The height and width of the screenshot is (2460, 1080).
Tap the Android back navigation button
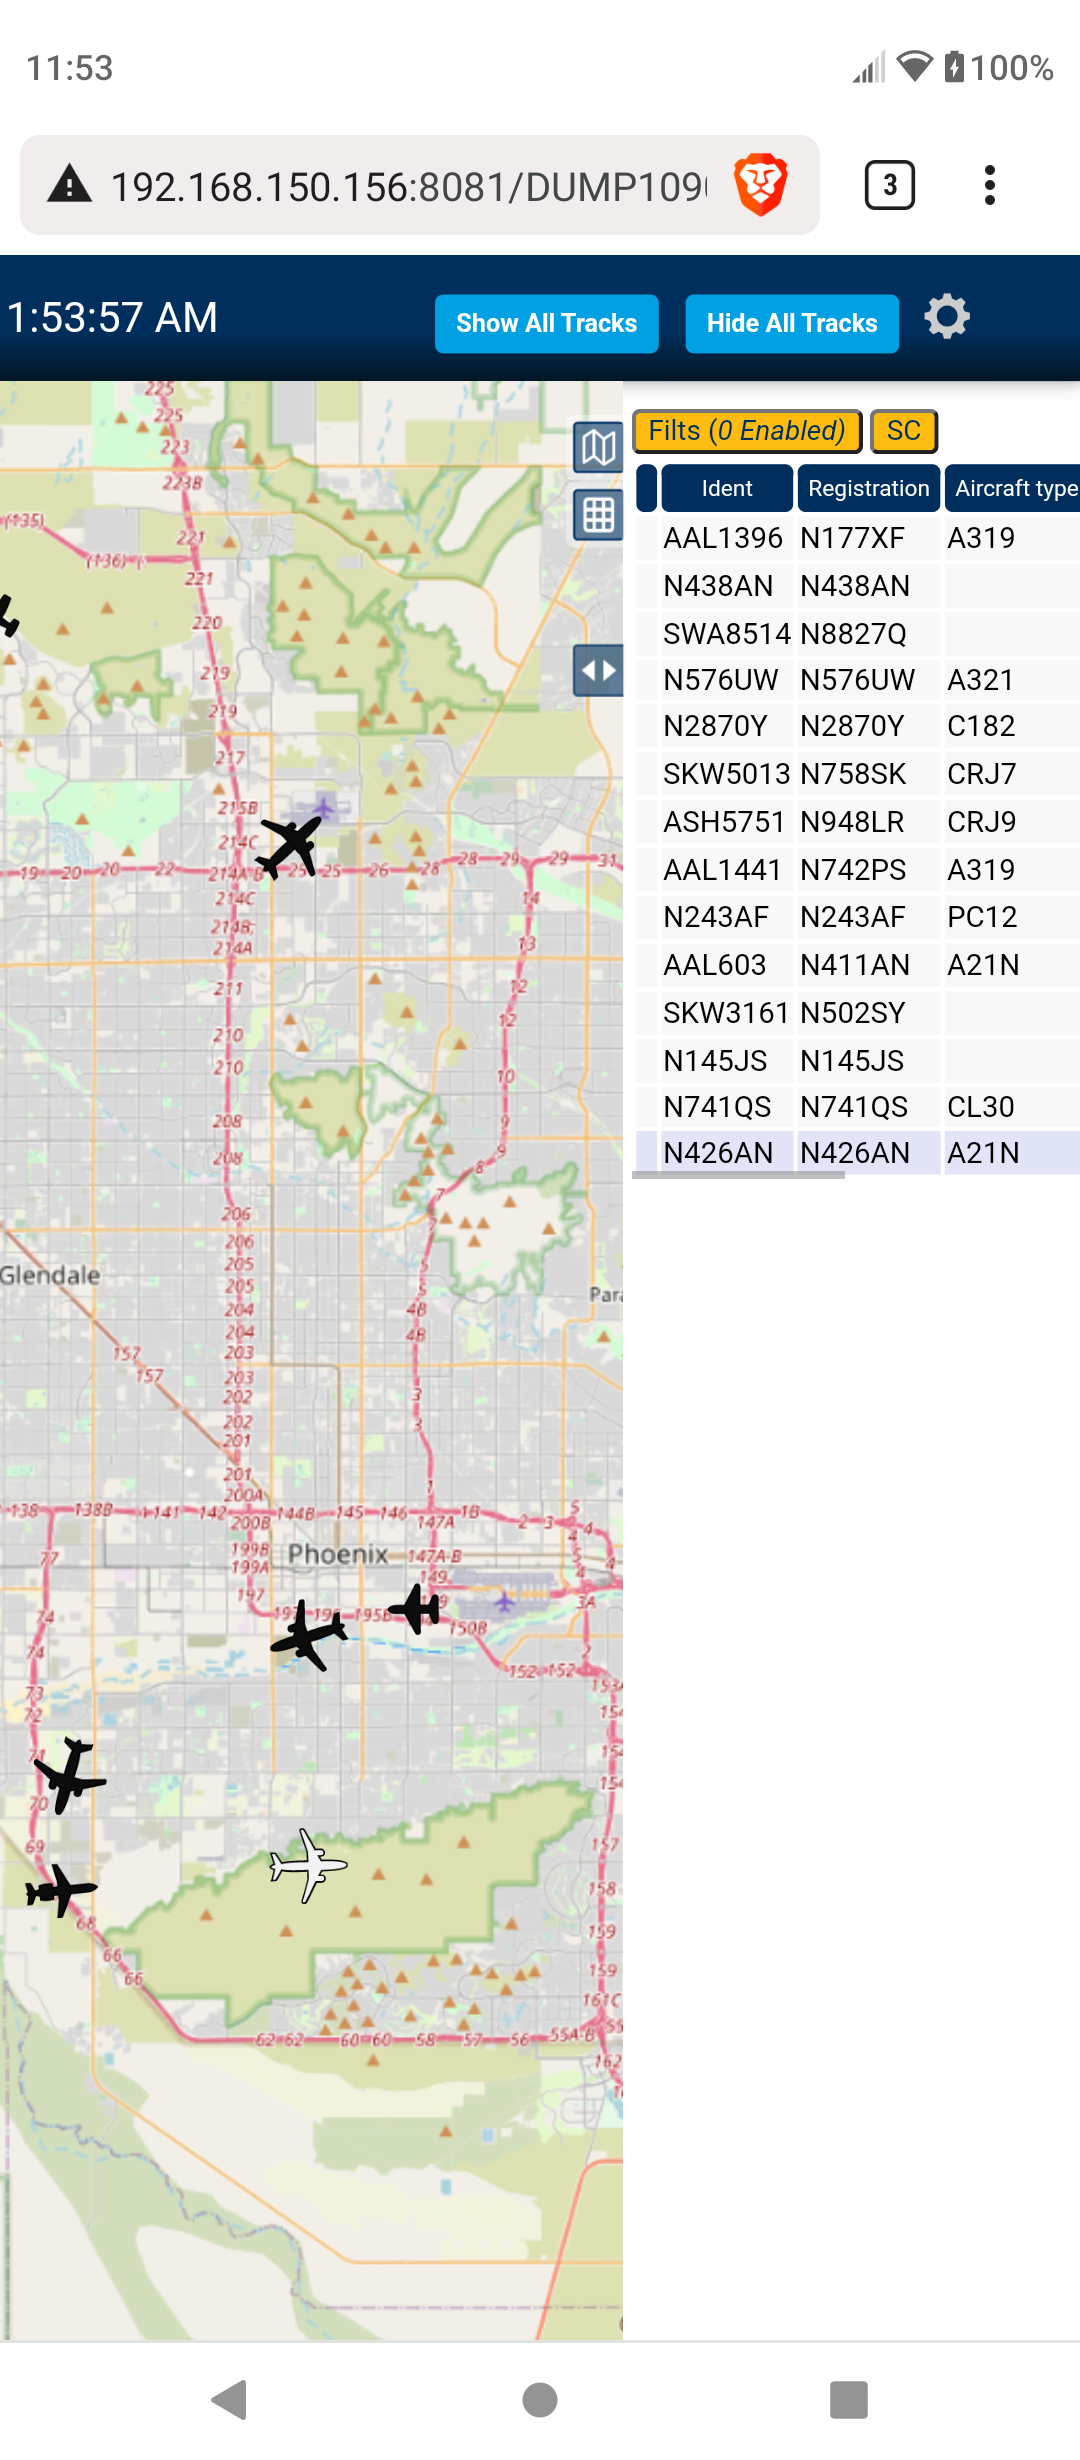tap(230, 2399)
